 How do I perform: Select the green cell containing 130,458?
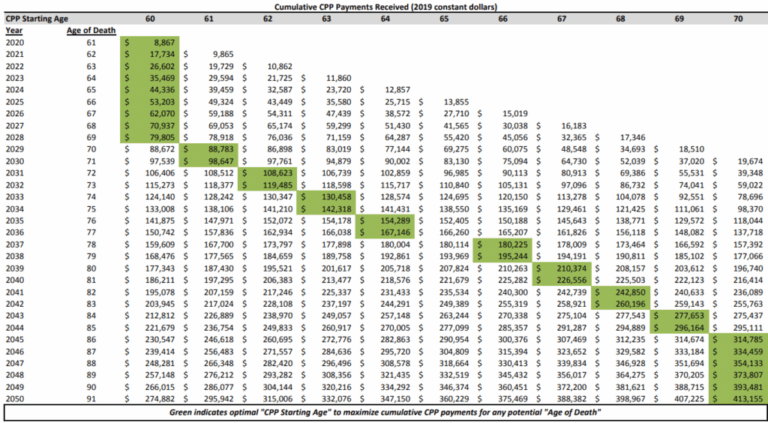click(x=326, y=195)
